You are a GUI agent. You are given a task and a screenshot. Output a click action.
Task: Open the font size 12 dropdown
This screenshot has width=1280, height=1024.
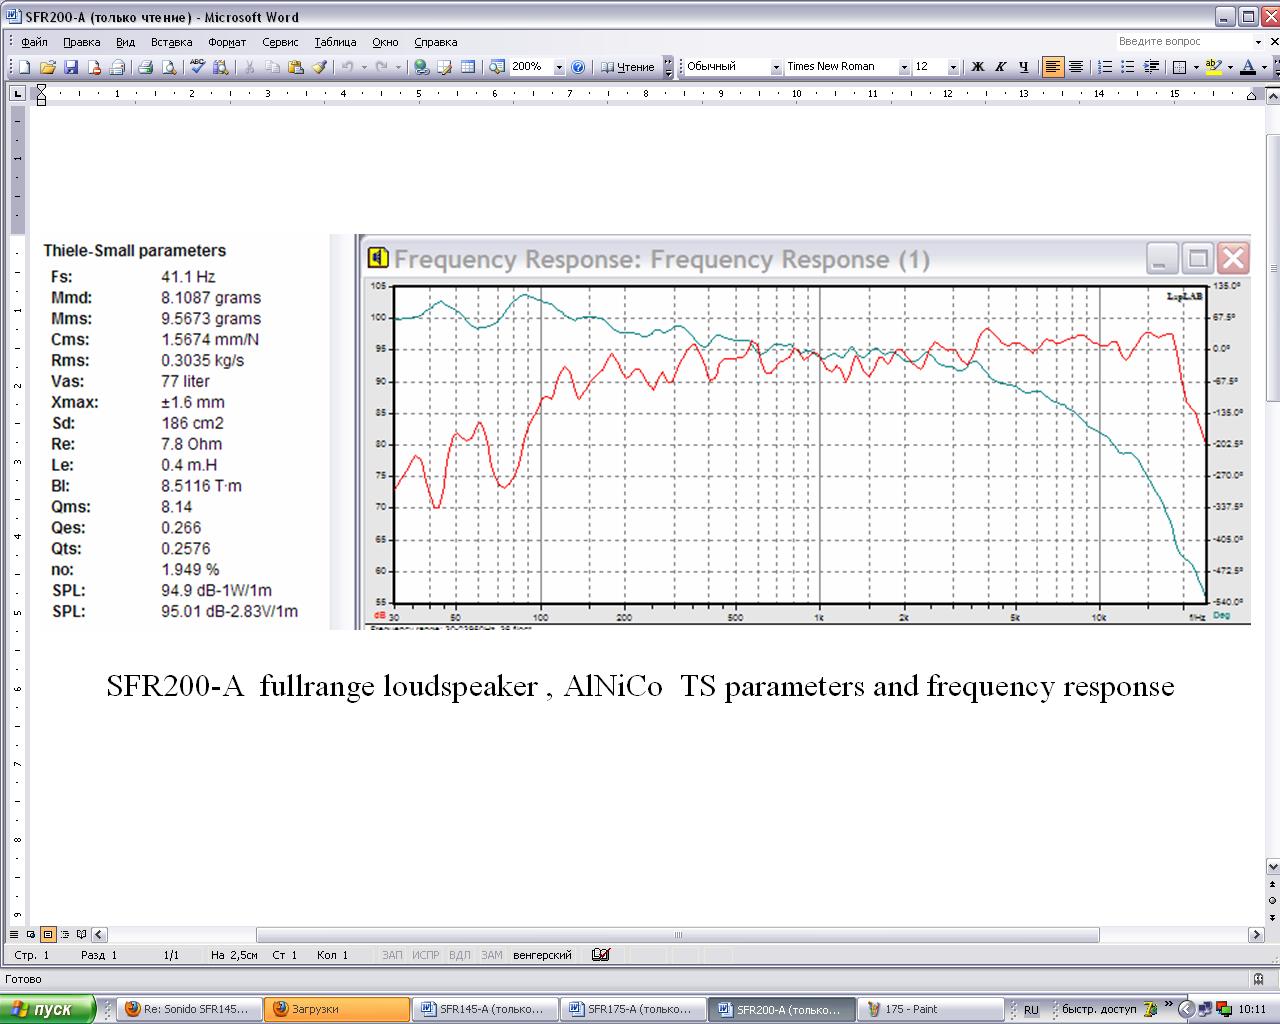tap(953, 67)
